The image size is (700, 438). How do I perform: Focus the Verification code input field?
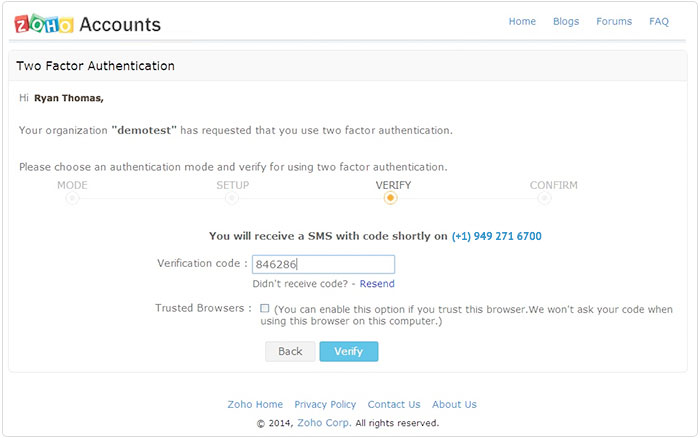click(323, 264)
